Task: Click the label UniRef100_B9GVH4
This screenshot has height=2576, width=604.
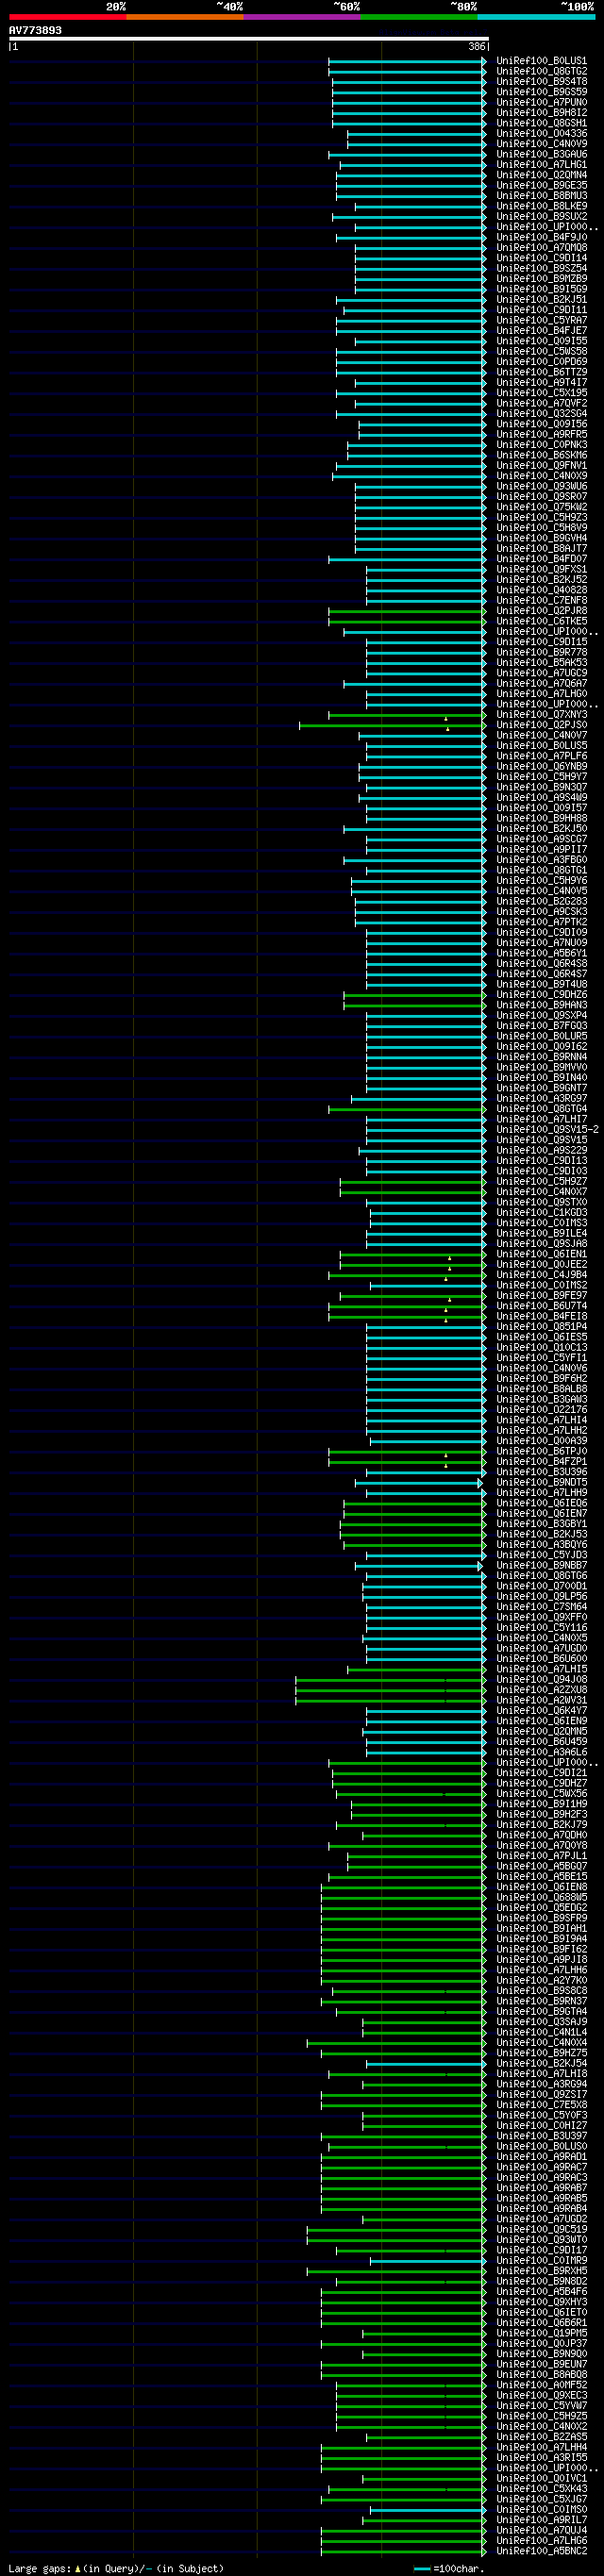Action: (542, 538)
